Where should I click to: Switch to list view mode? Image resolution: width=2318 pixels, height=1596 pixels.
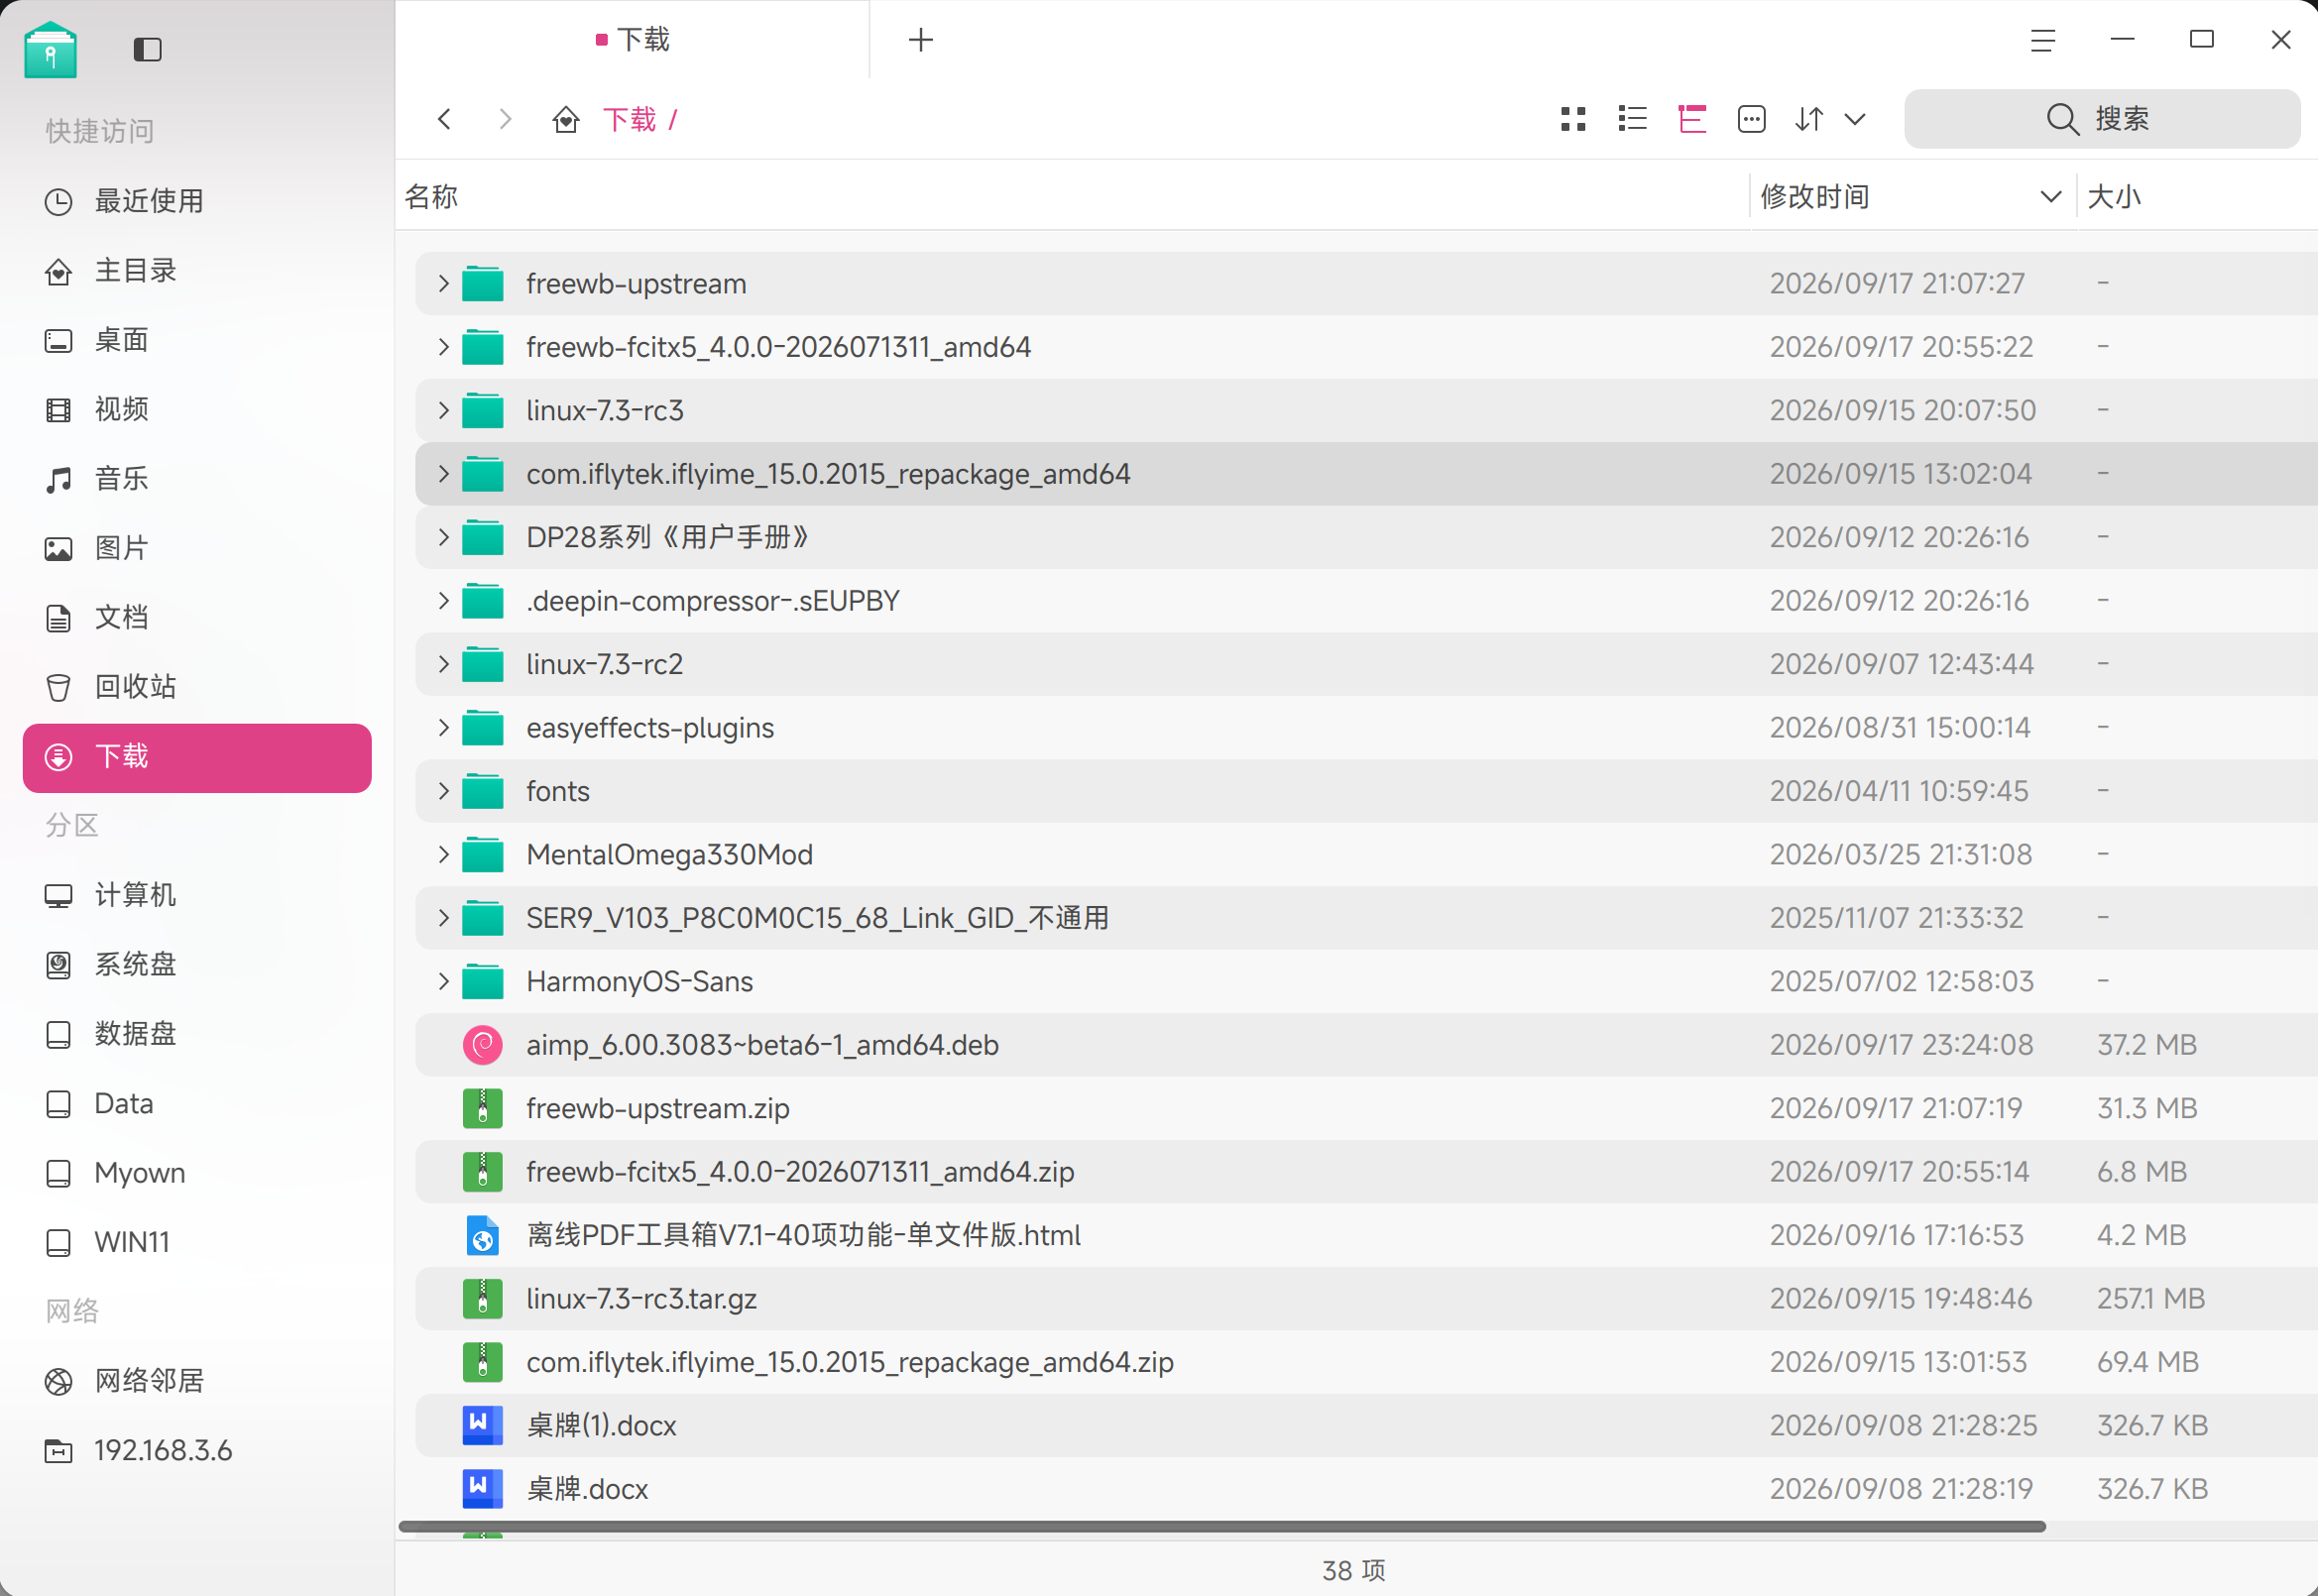[x=1632, y=119]
